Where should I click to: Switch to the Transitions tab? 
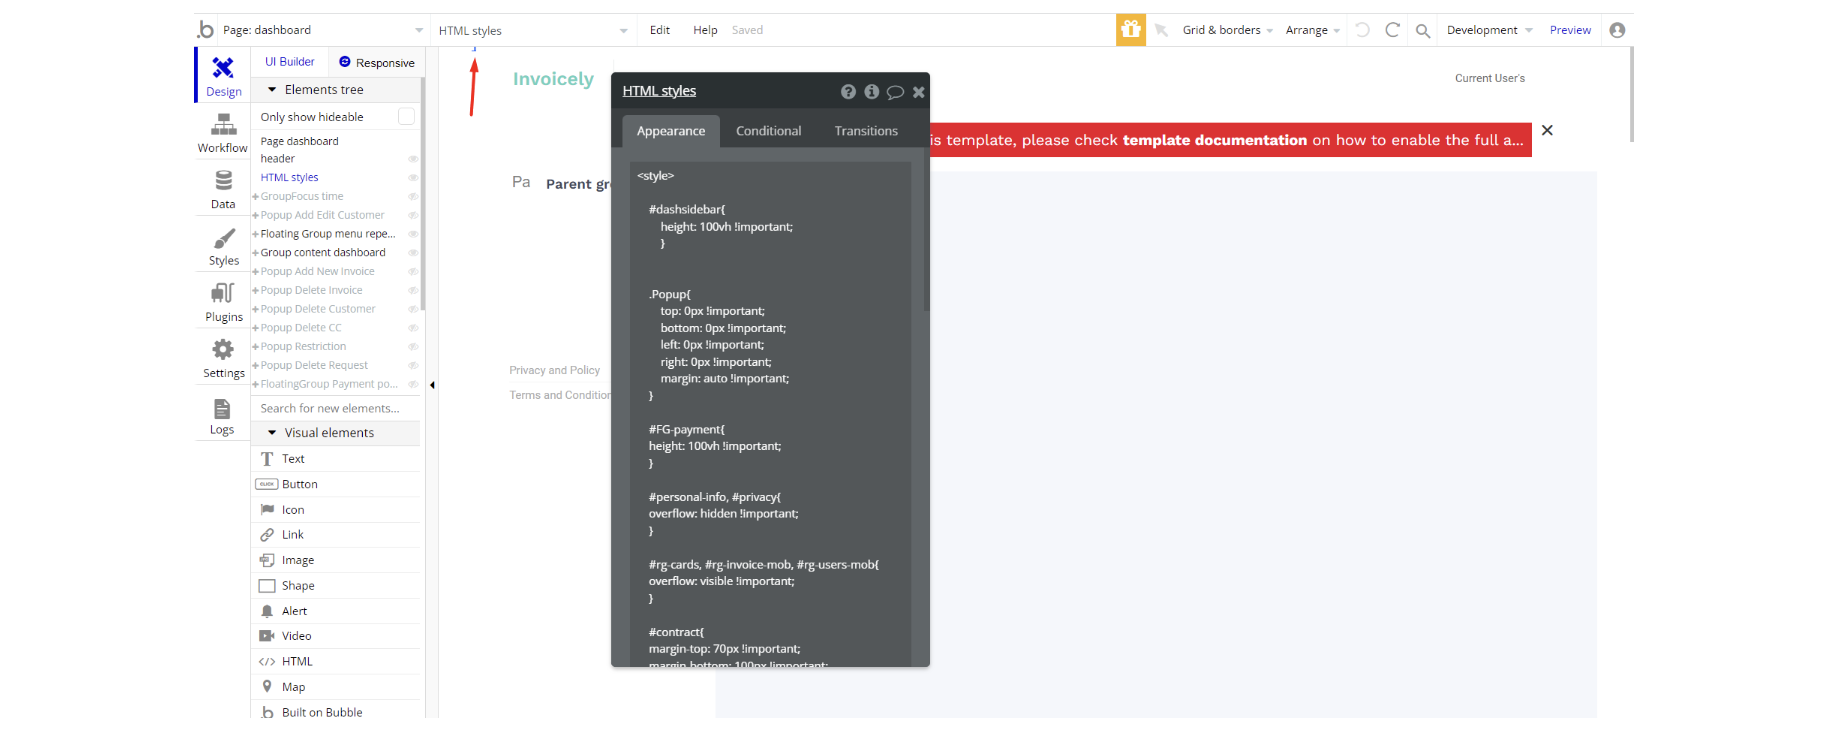click(866, 131)
